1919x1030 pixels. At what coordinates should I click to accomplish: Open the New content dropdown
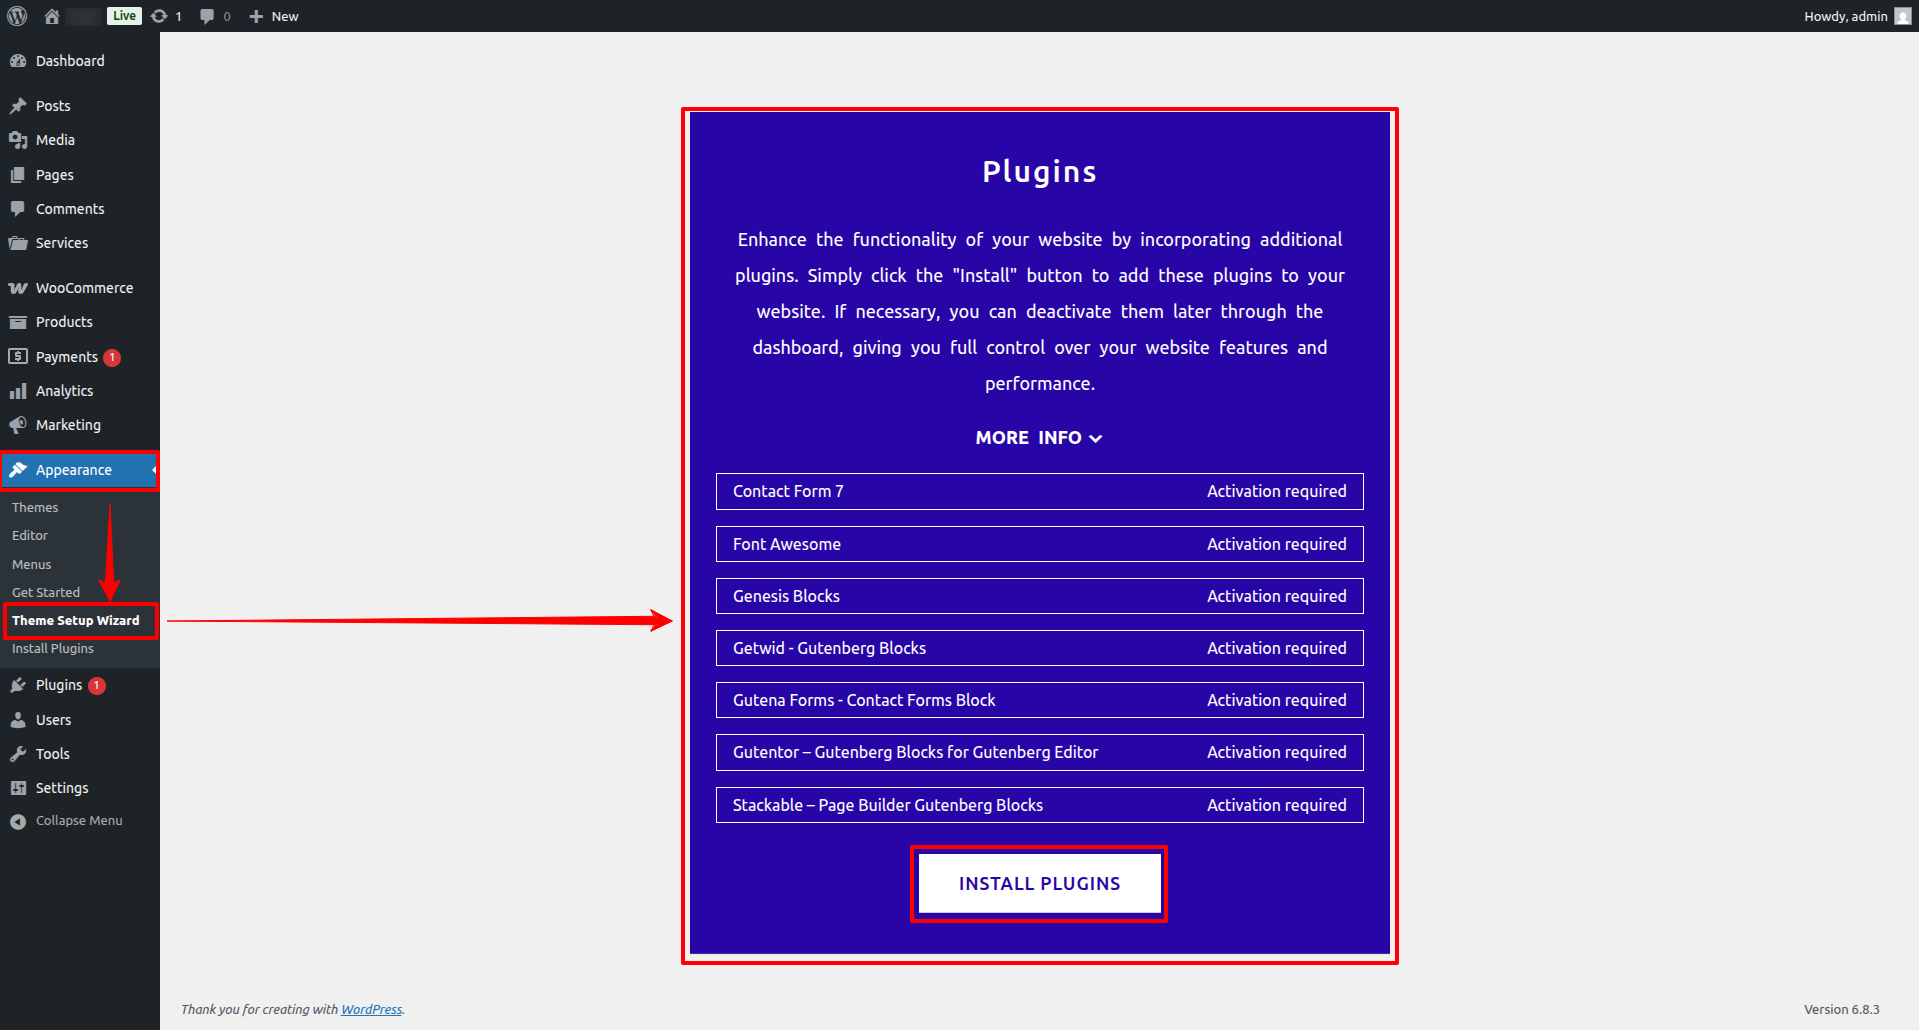[274, 16]
